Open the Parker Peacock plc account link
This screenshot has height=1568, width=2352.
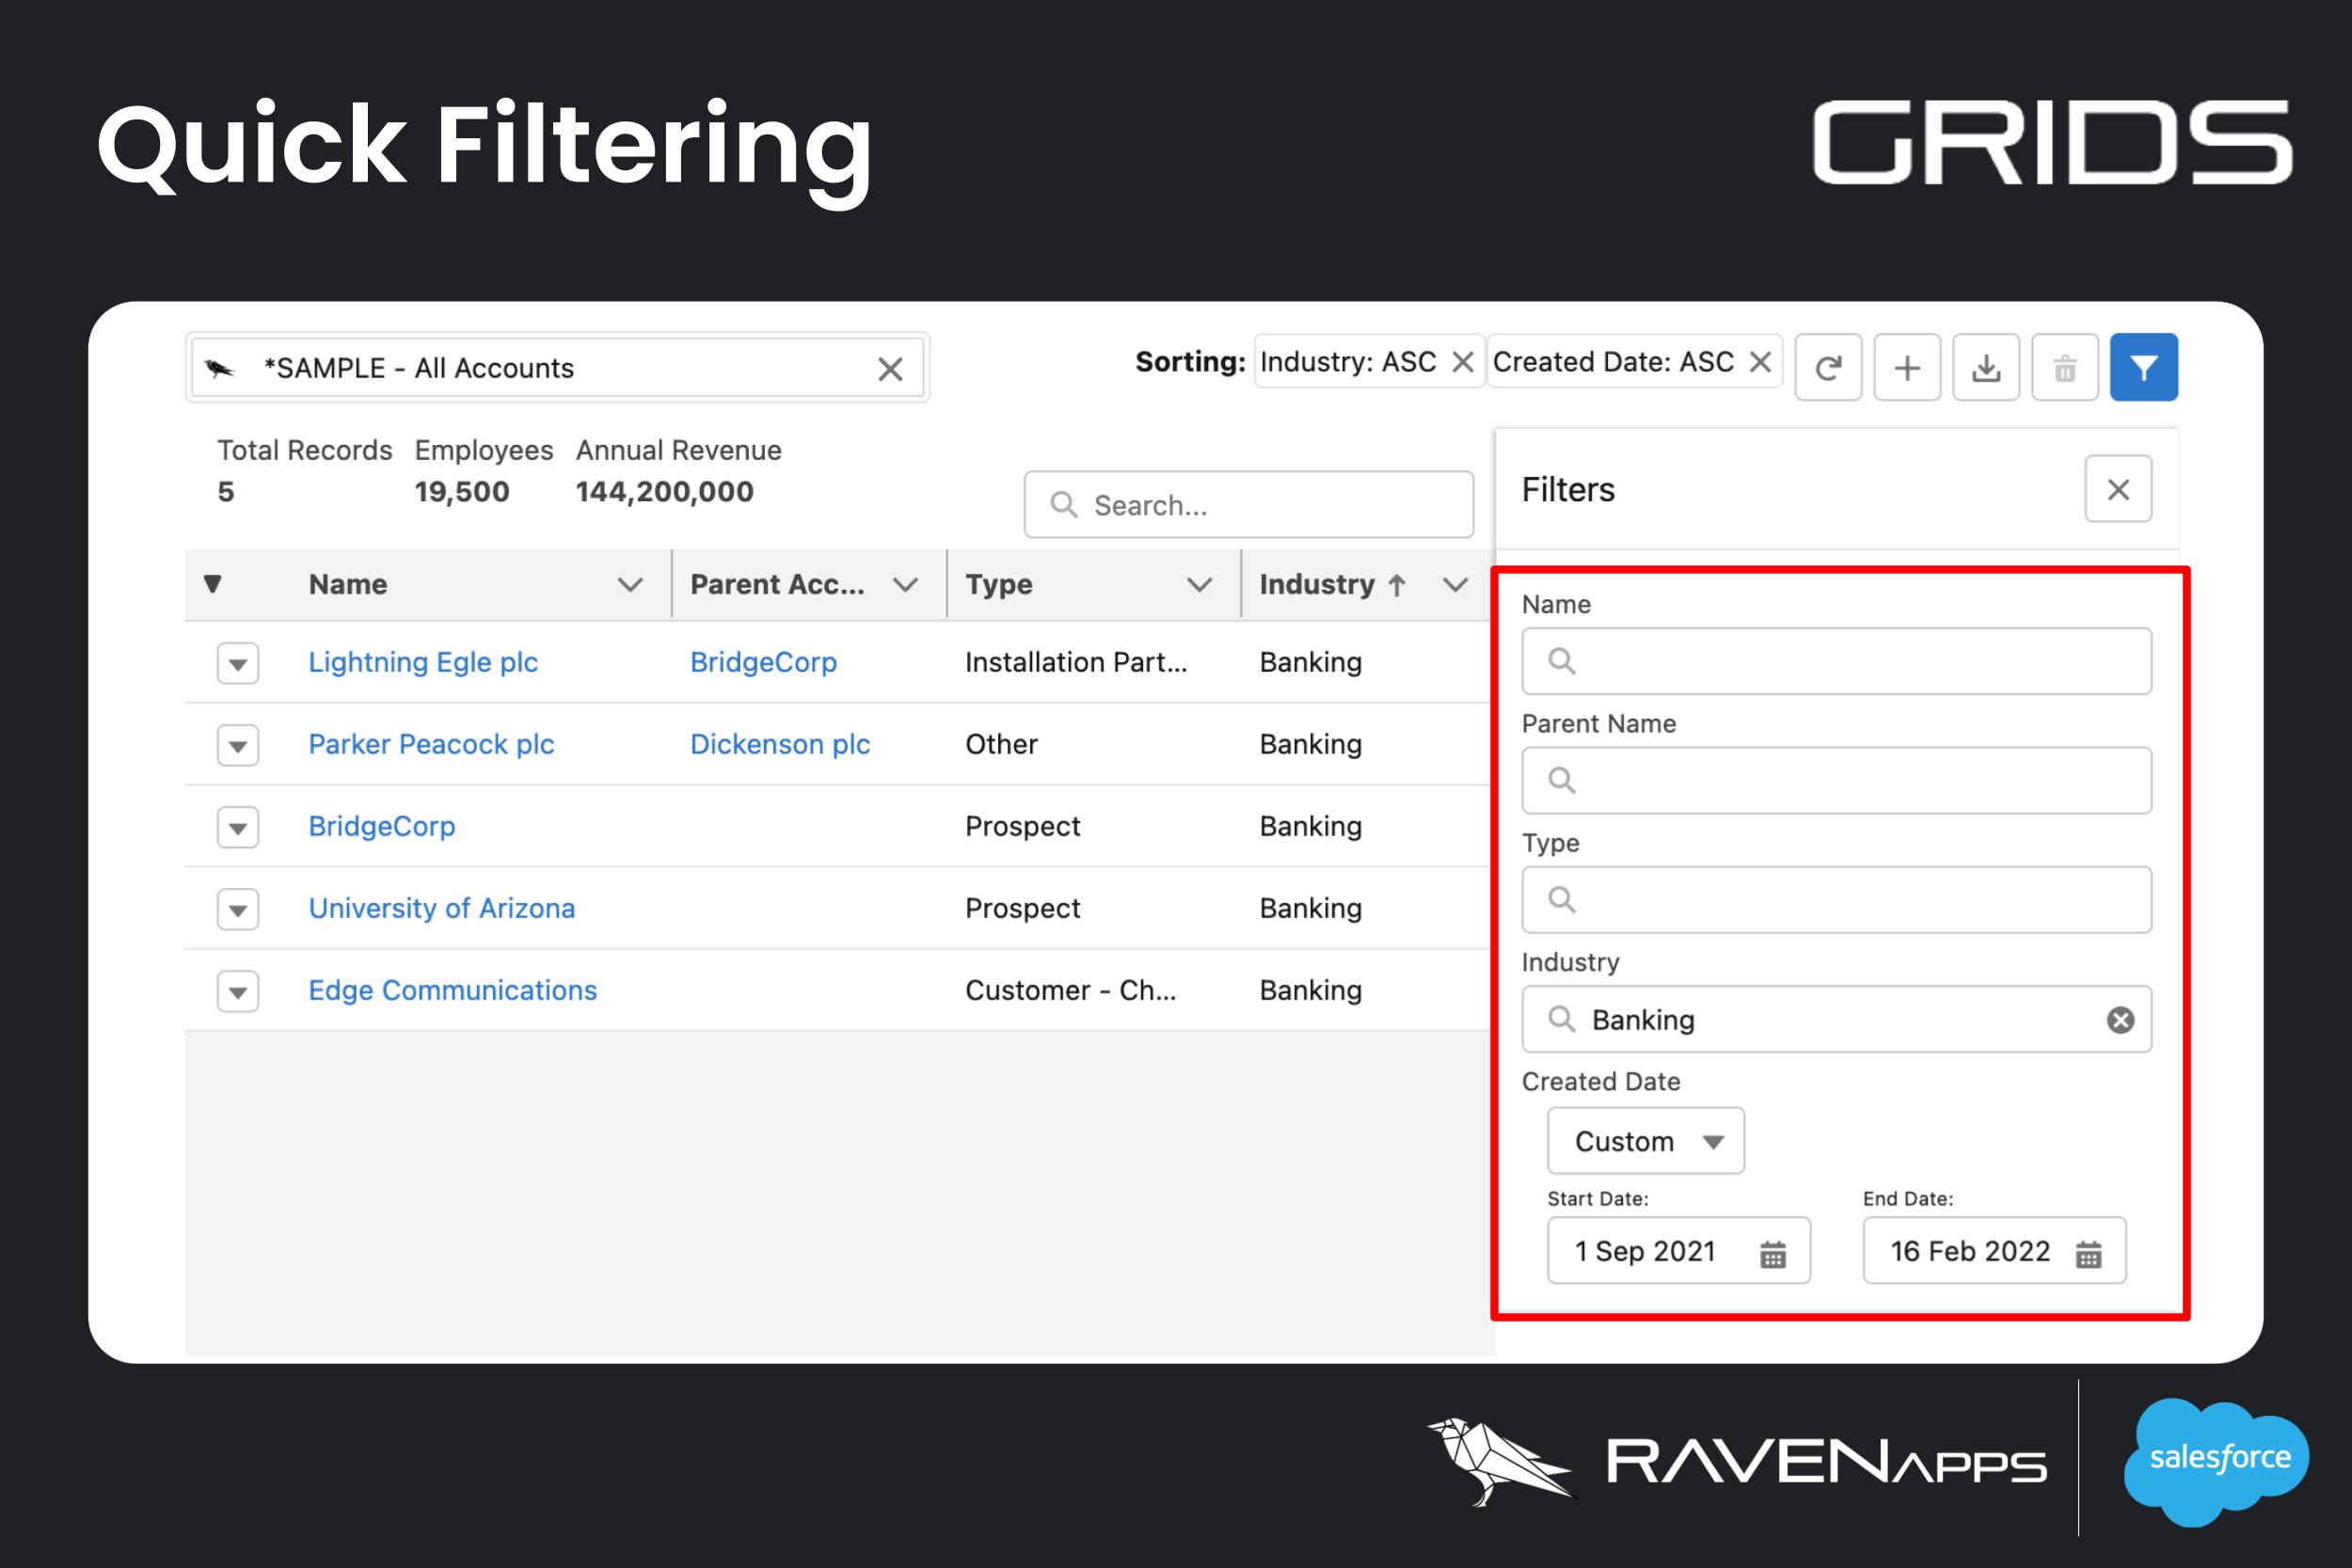431,744
